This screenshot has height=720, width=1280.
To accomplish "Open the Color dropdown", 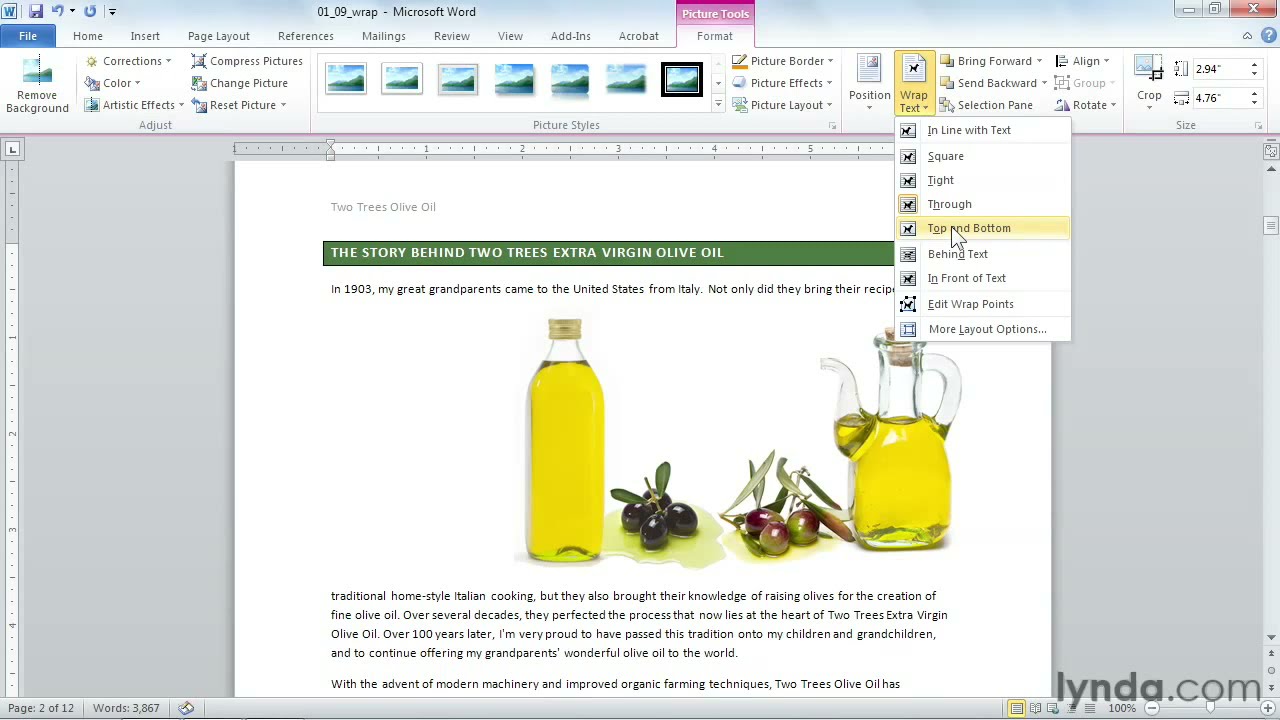I will tap(113, 83).
